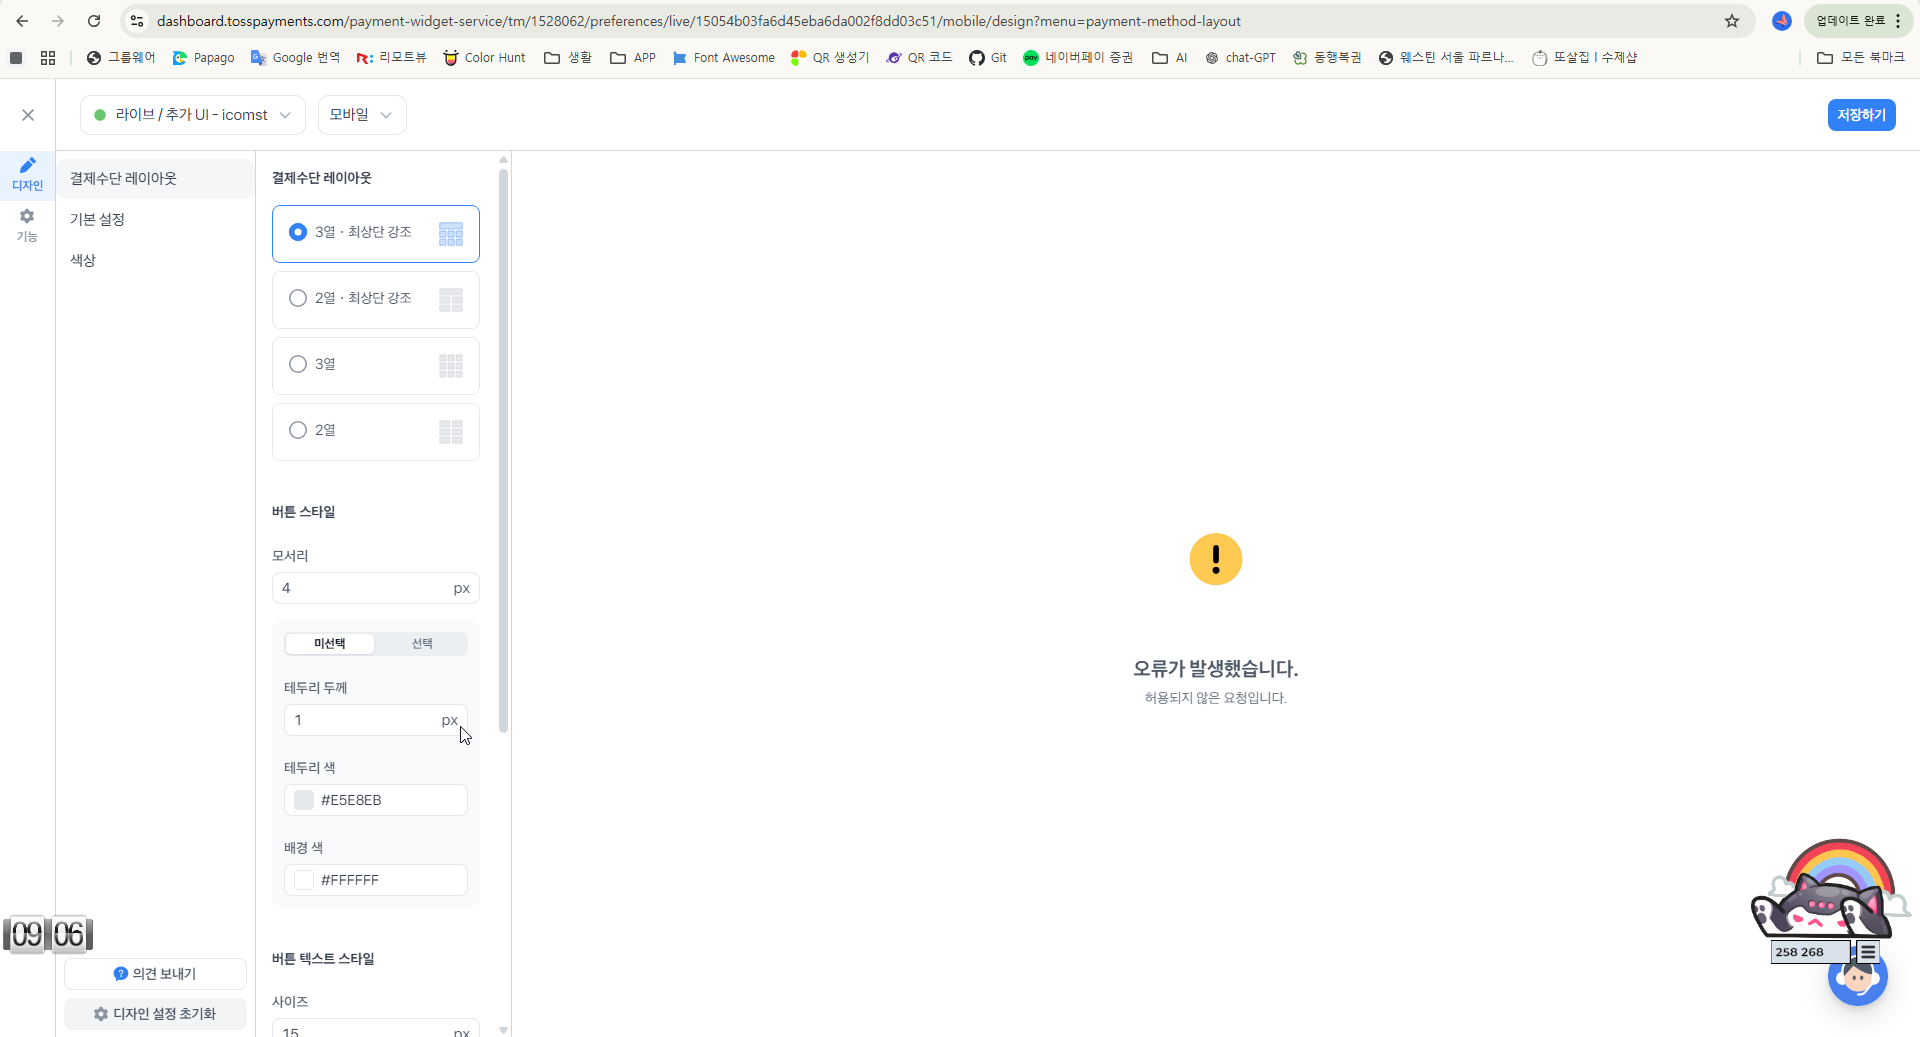View site information icon in address bar
This screenshot has width=1920, height=1037.
click(138, 21)
